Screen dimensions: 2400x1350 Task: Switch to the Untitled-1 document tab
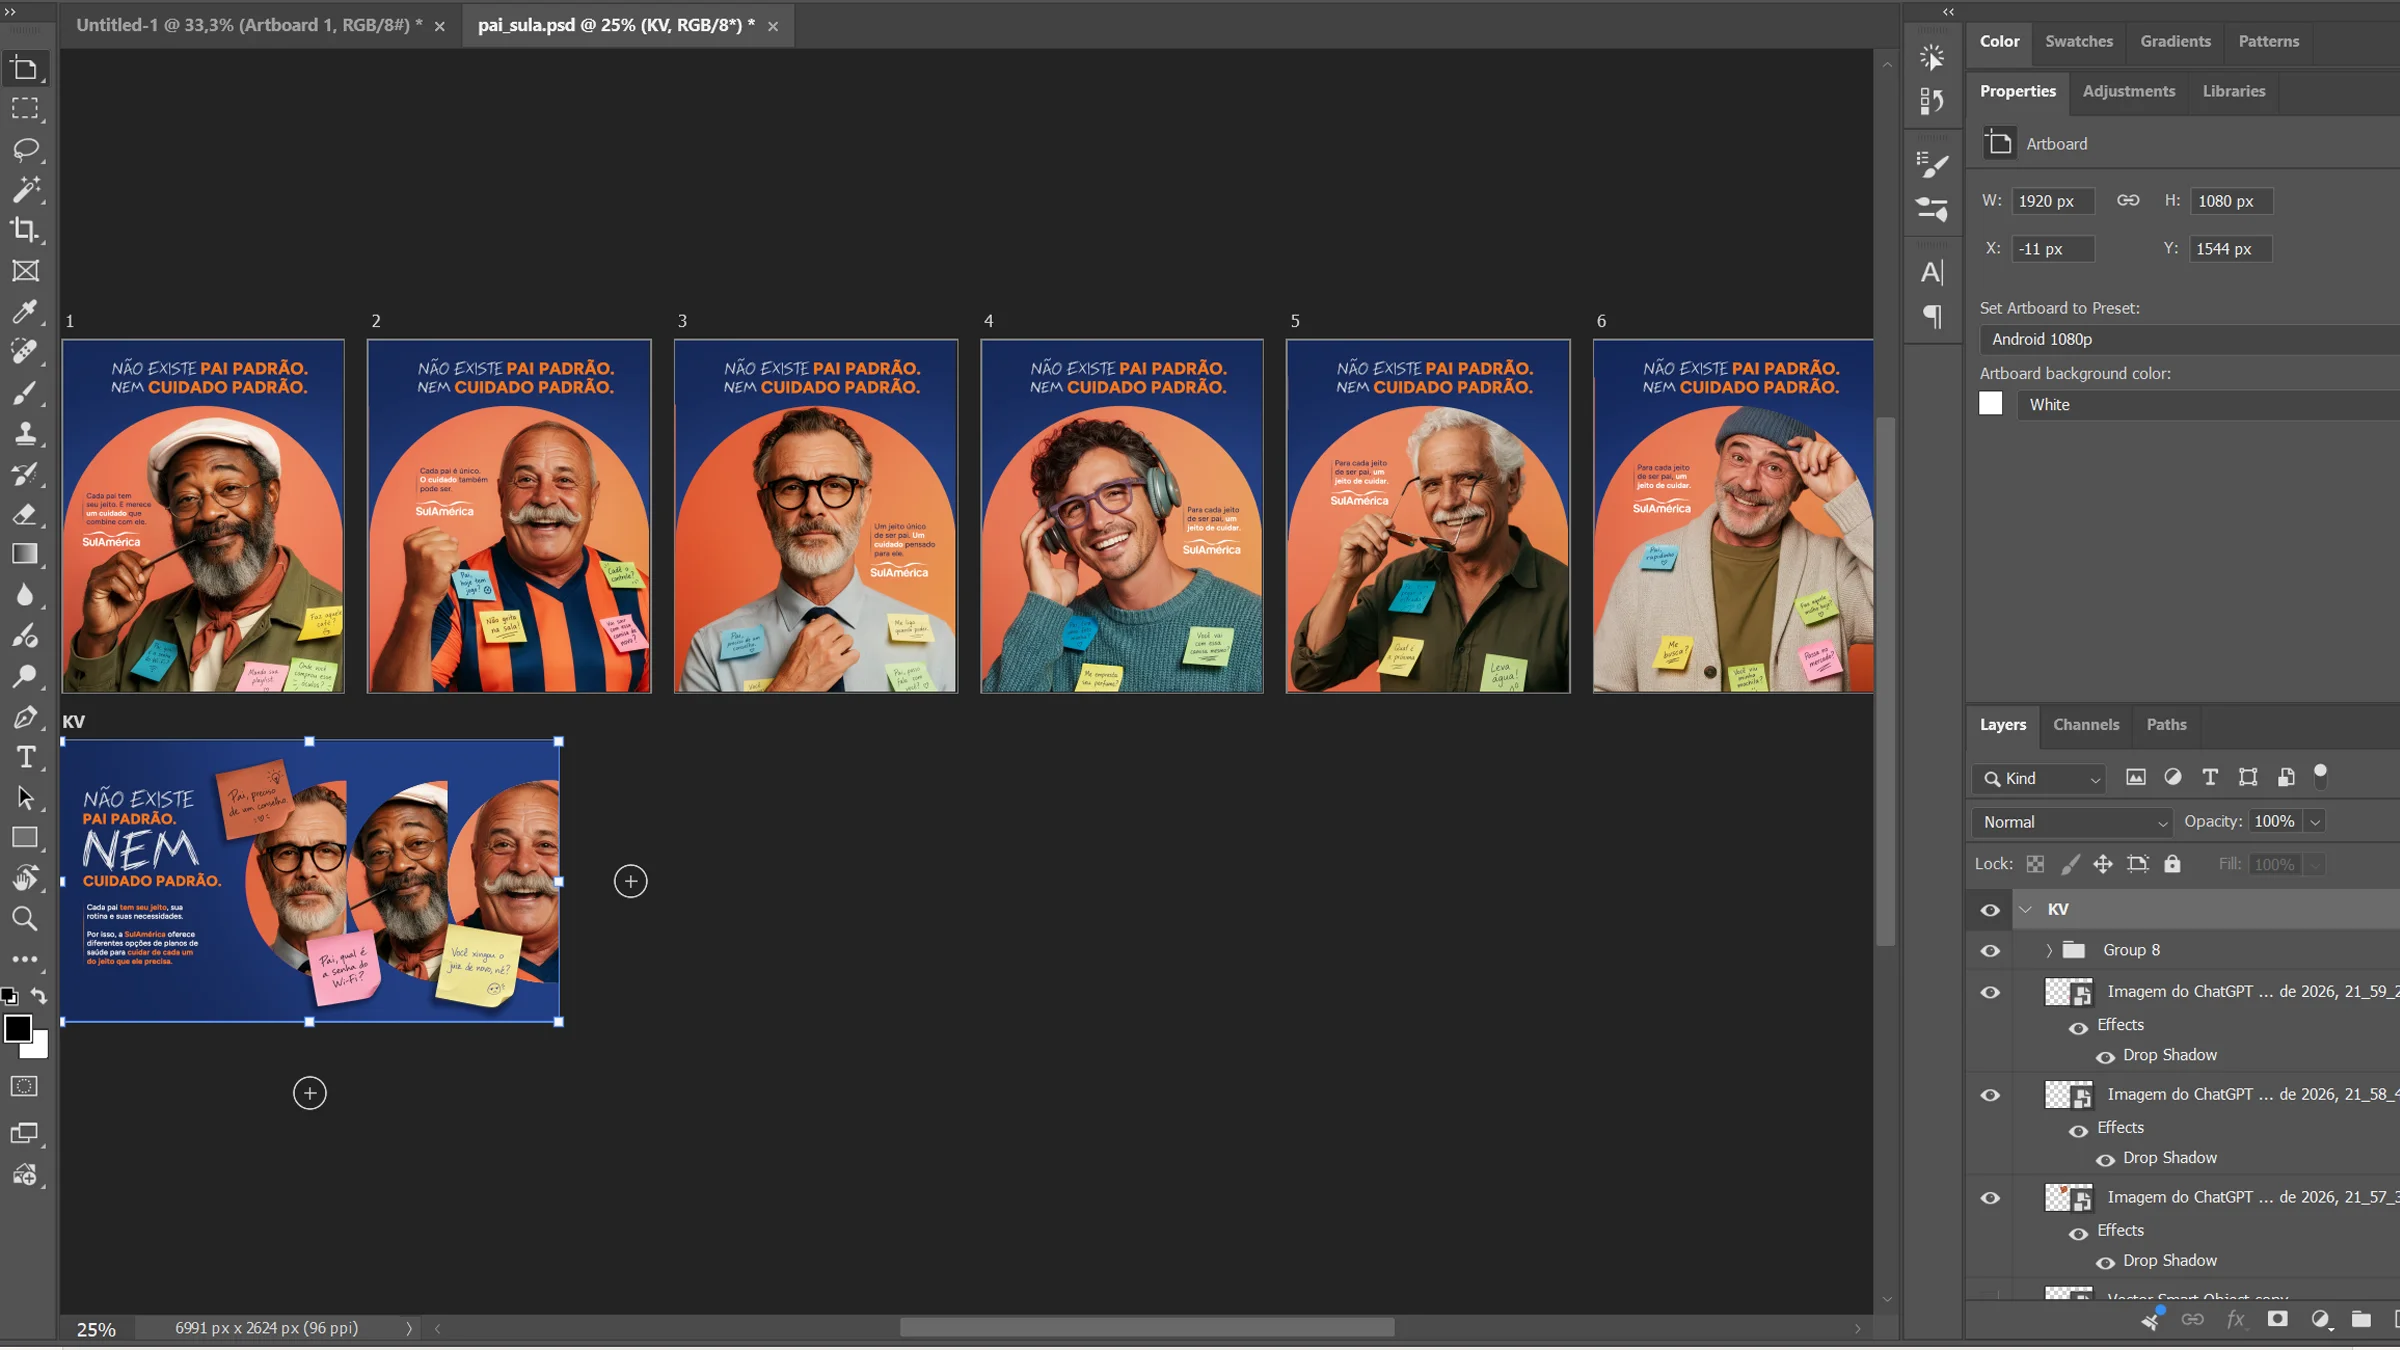click(x=248, y=25)
